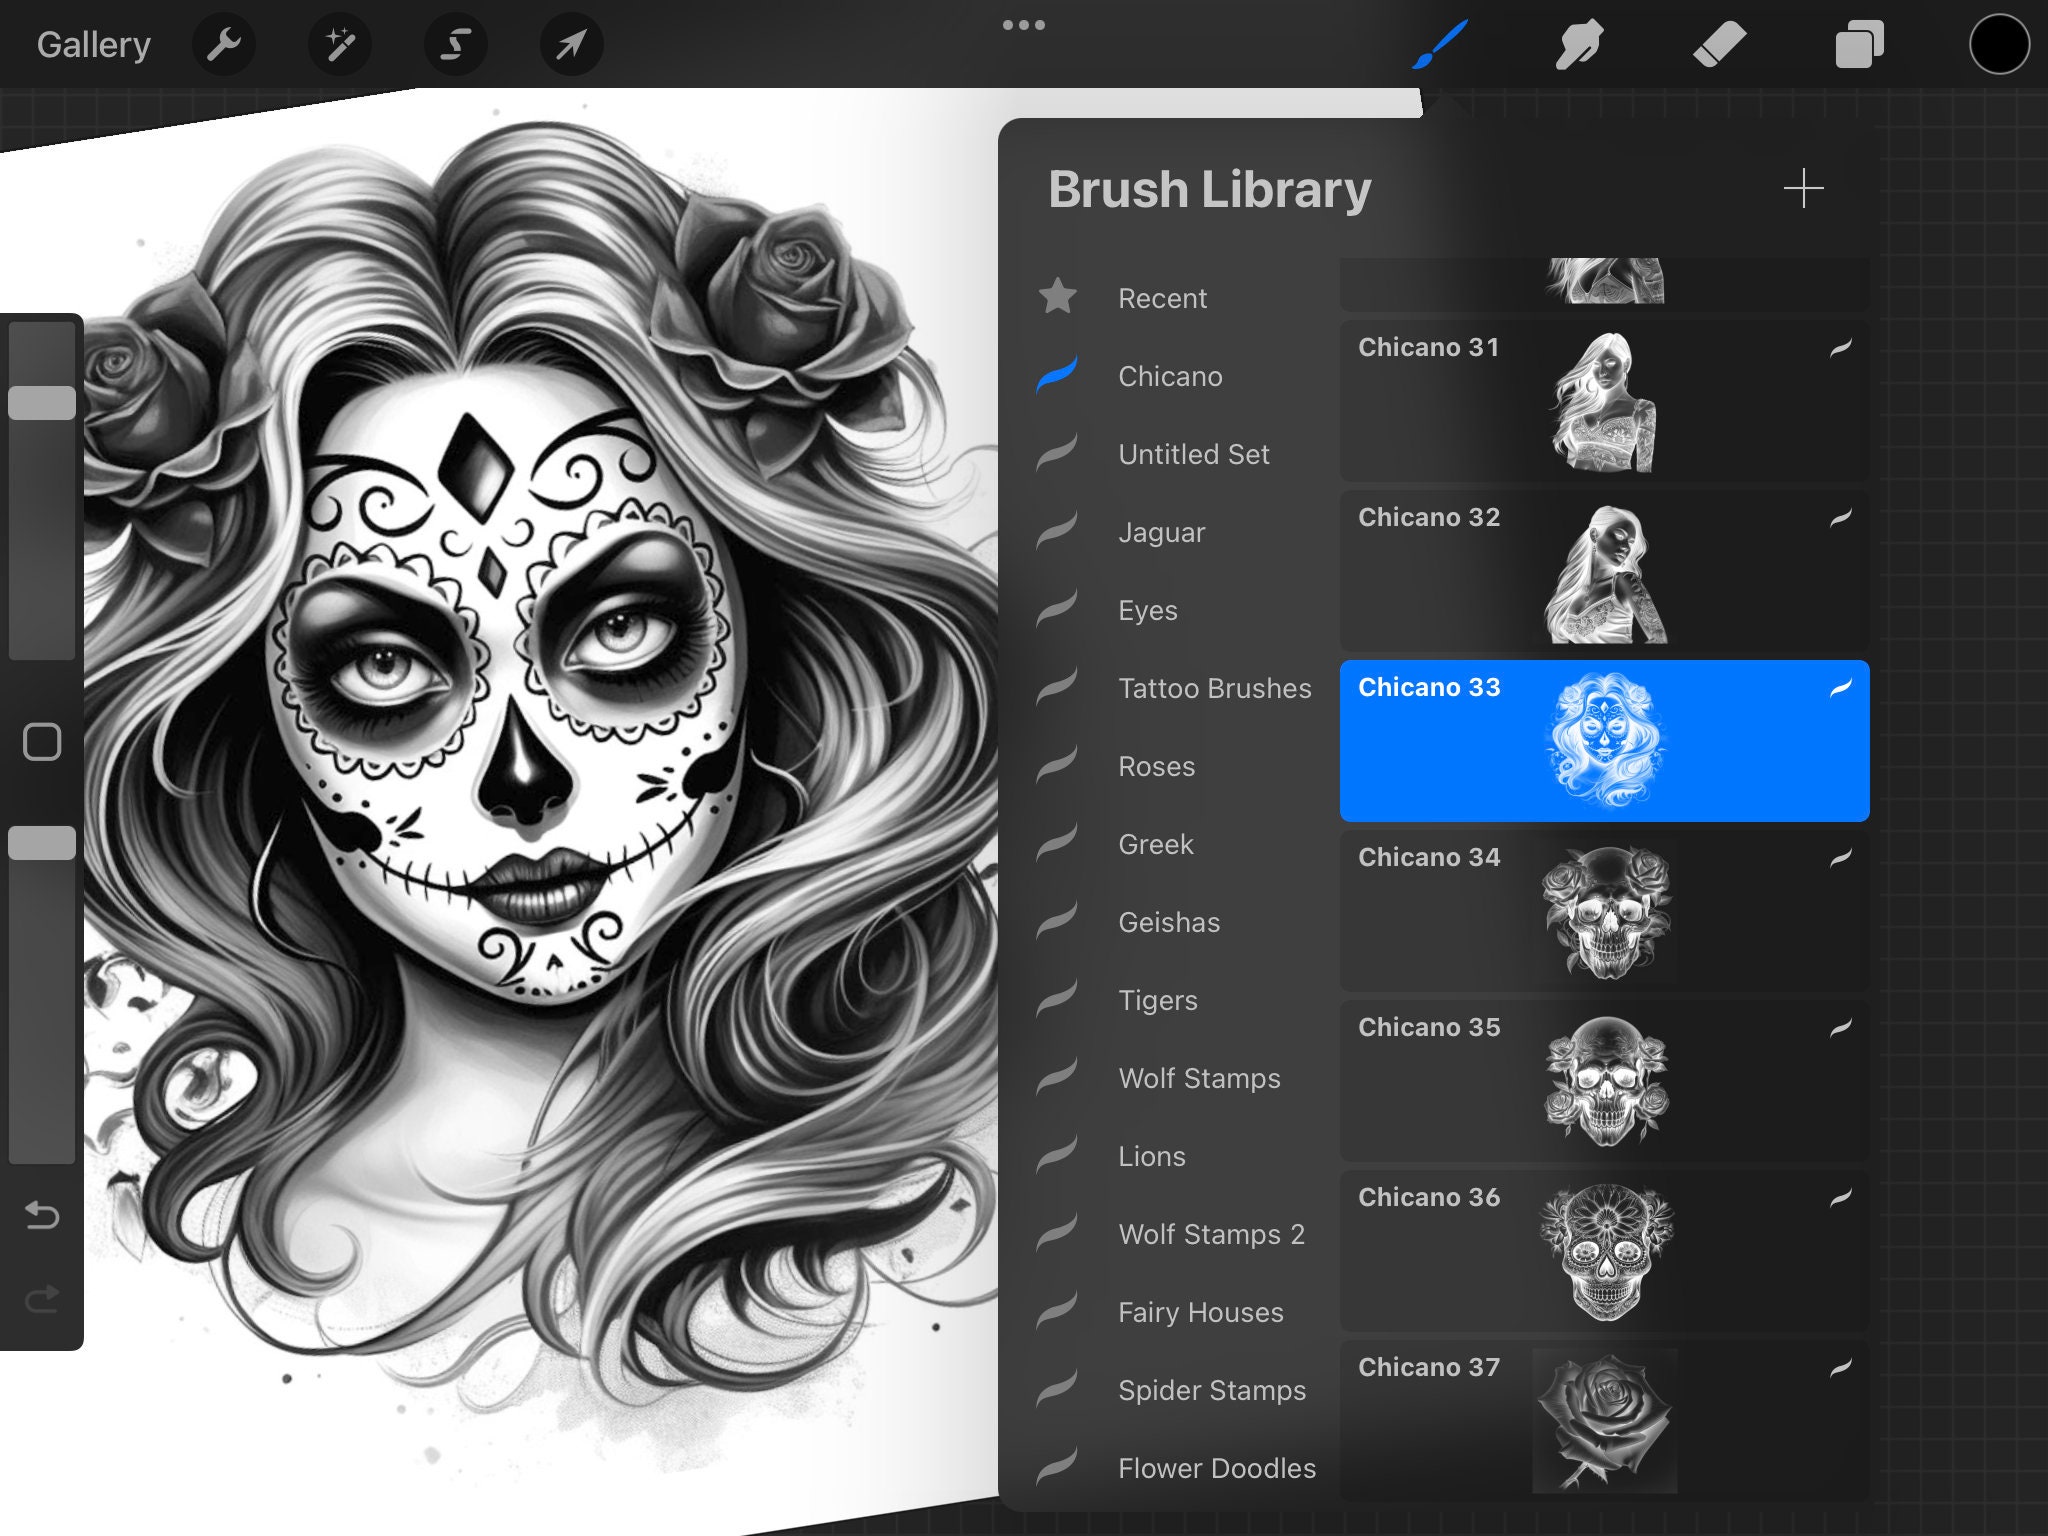
Task: Tap the Undo arrow in the sidebar
Action: tap(42, 1215)
